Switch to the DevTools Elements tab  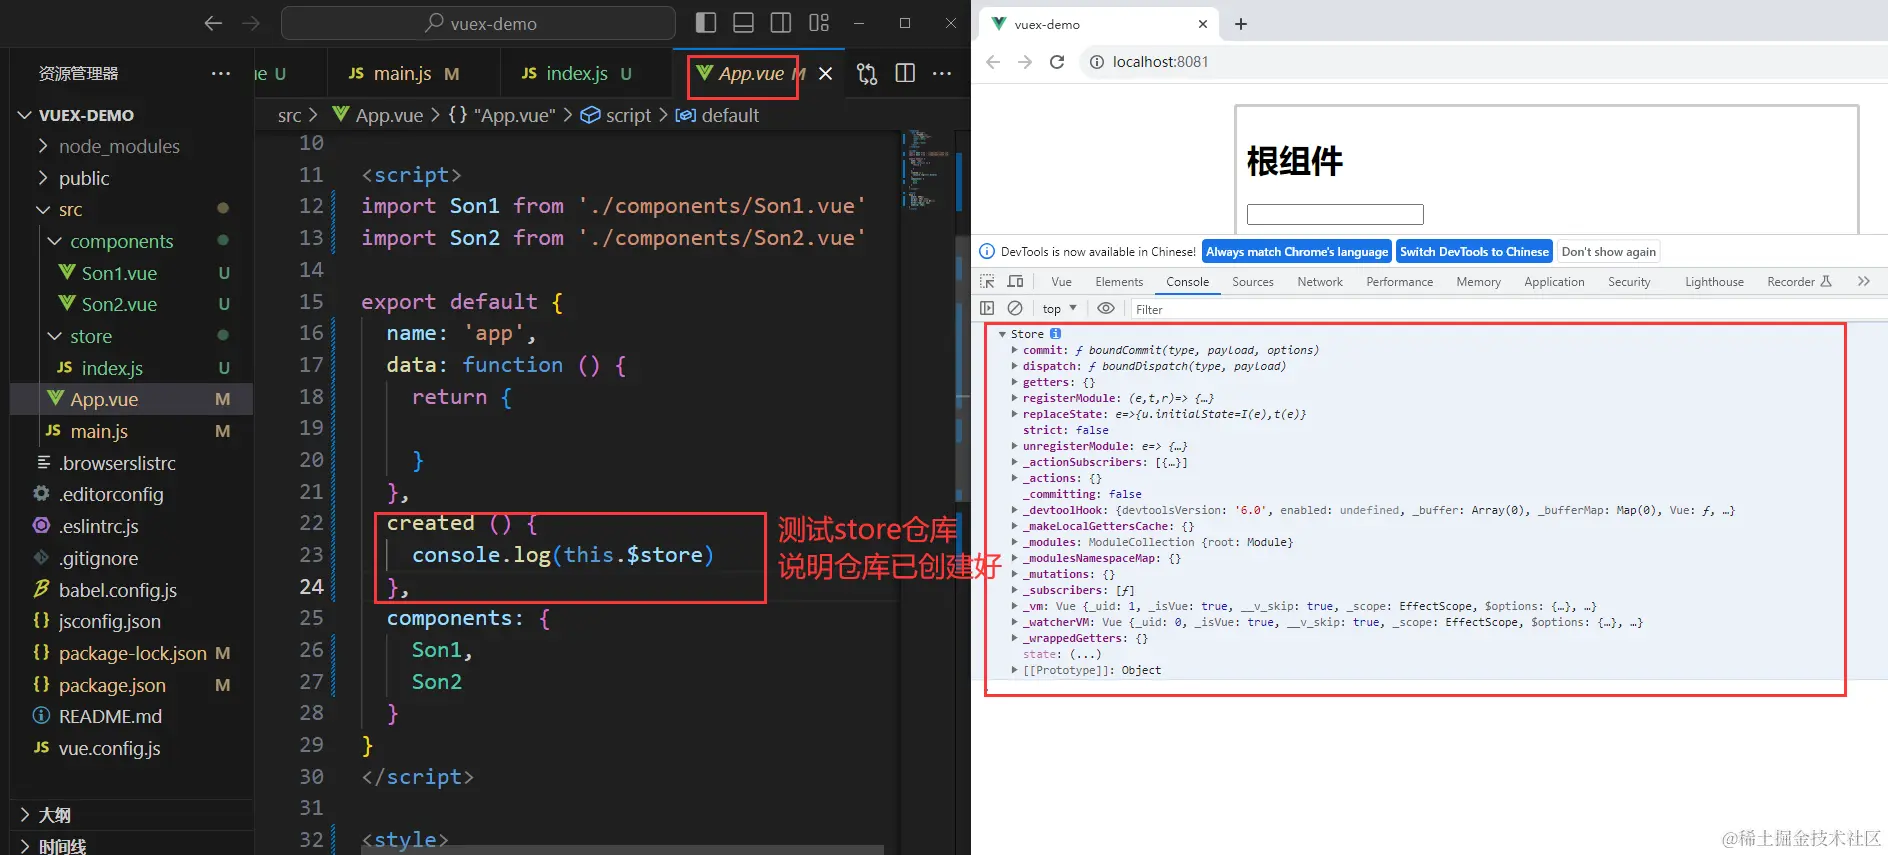pyautogui.click(x=1119, y=282)
